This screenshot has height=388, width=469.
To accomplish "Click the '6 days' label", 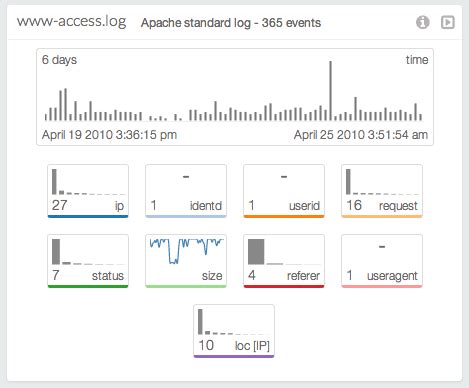I will pyautogui.click(x=59, y=60).
